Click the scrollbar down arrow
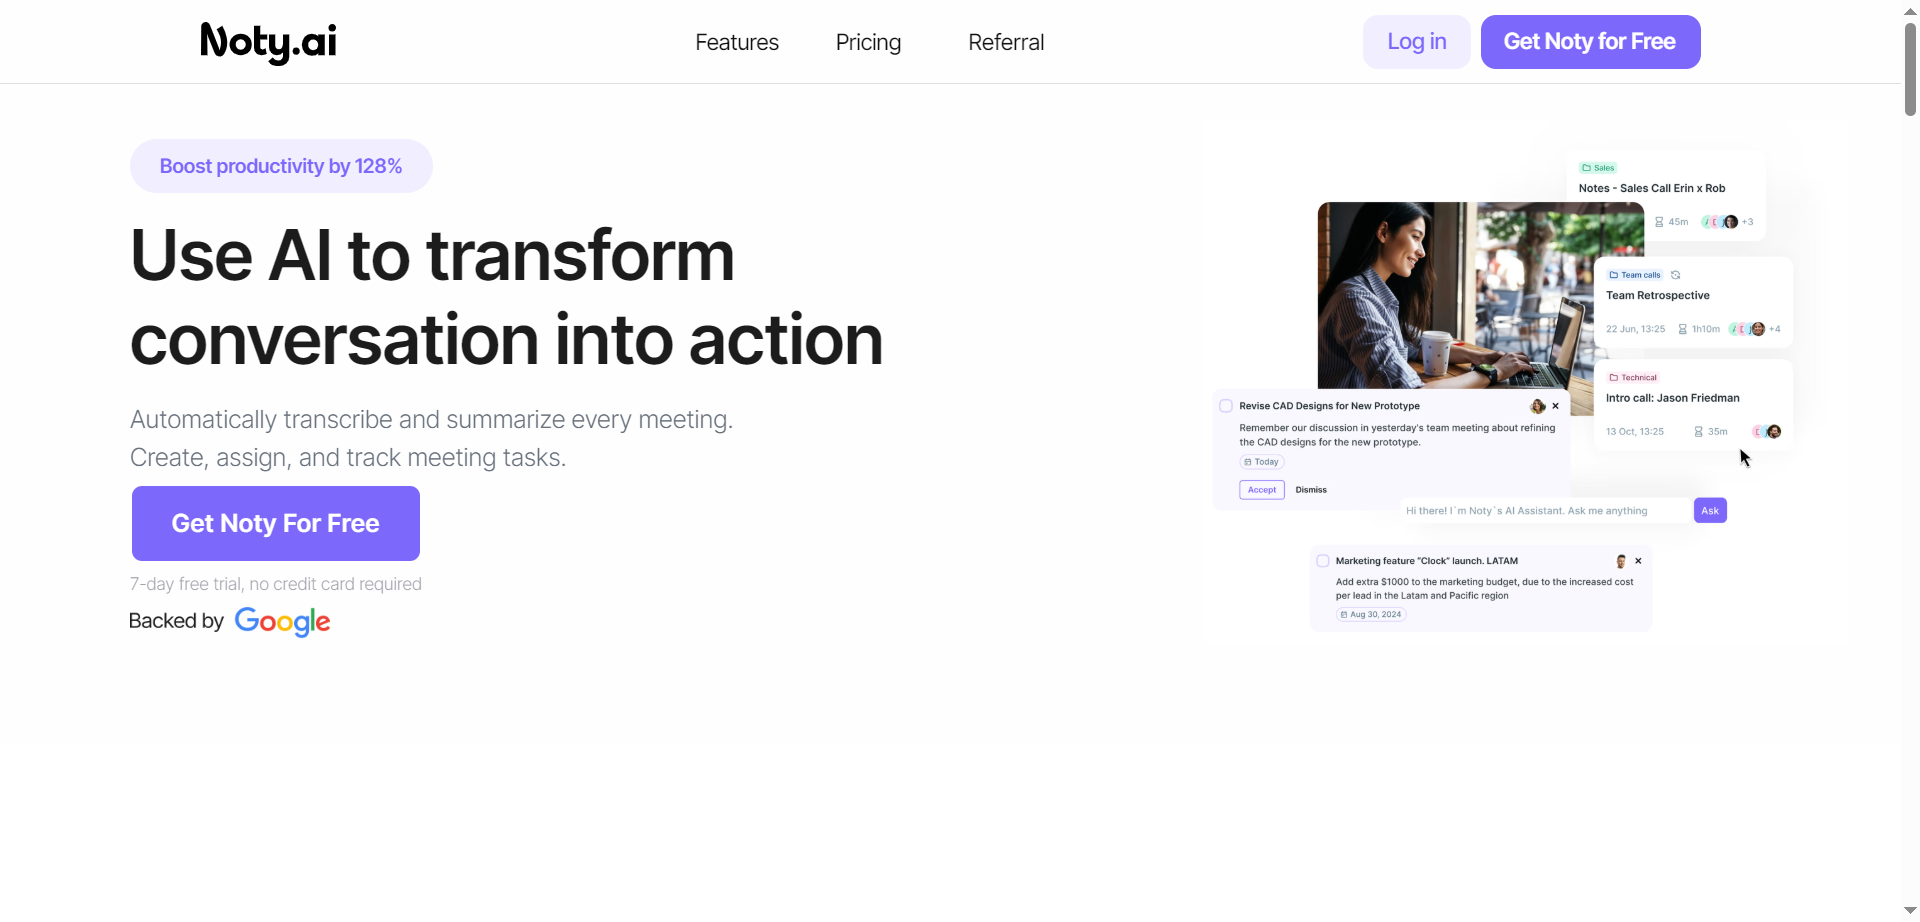 click(x=1910, y=911)
